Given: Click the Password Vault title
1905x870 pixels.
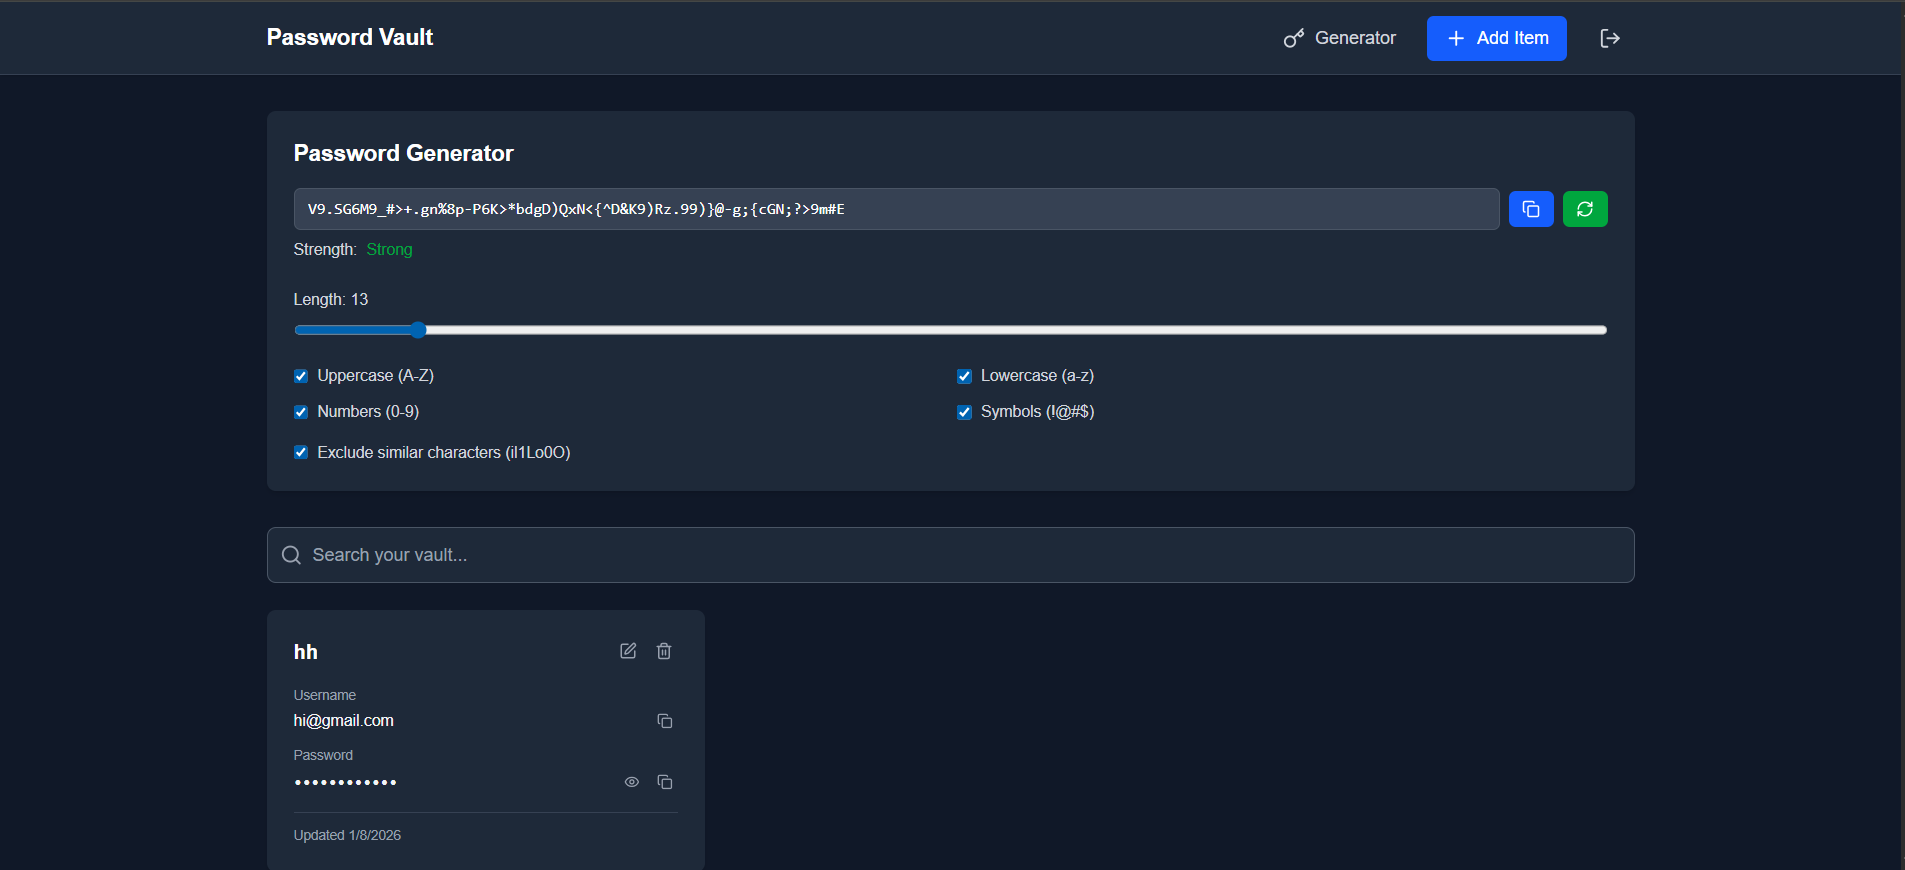Looking at the screenshot, I should pos(350,37).
